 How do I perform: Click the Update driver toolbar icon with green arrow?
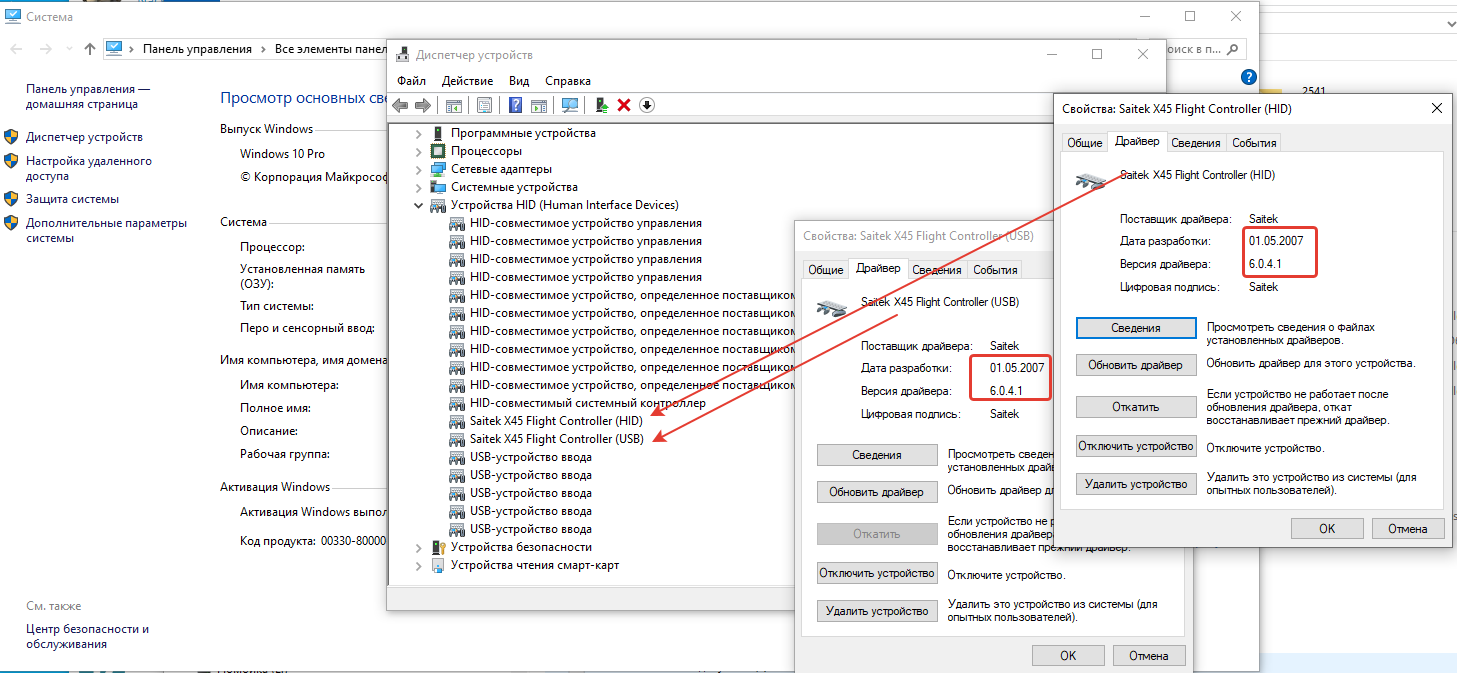[602, 105]
